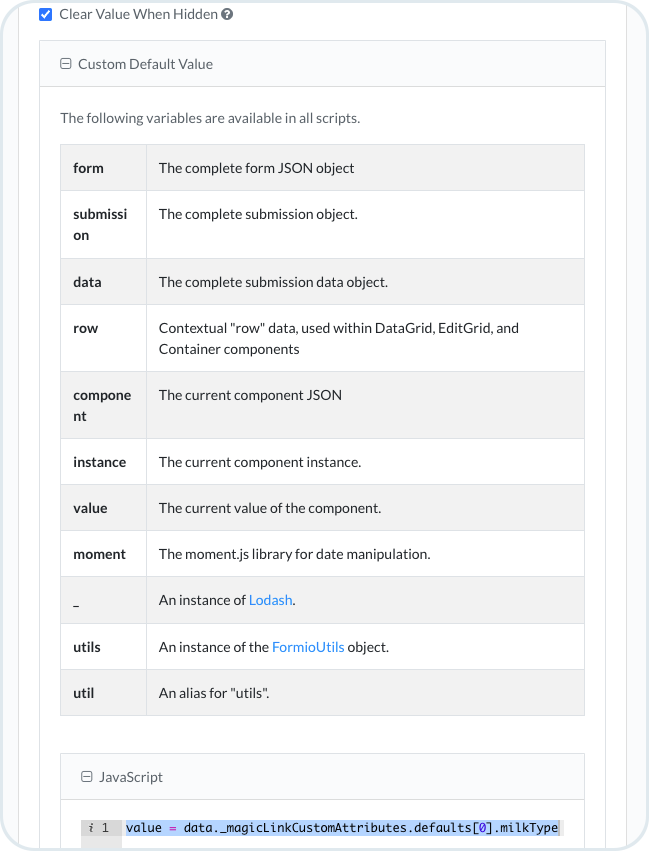This screenshot has height=851, width=649.
Task: Click line number 1 in the code editor
Action: (105, 828)
